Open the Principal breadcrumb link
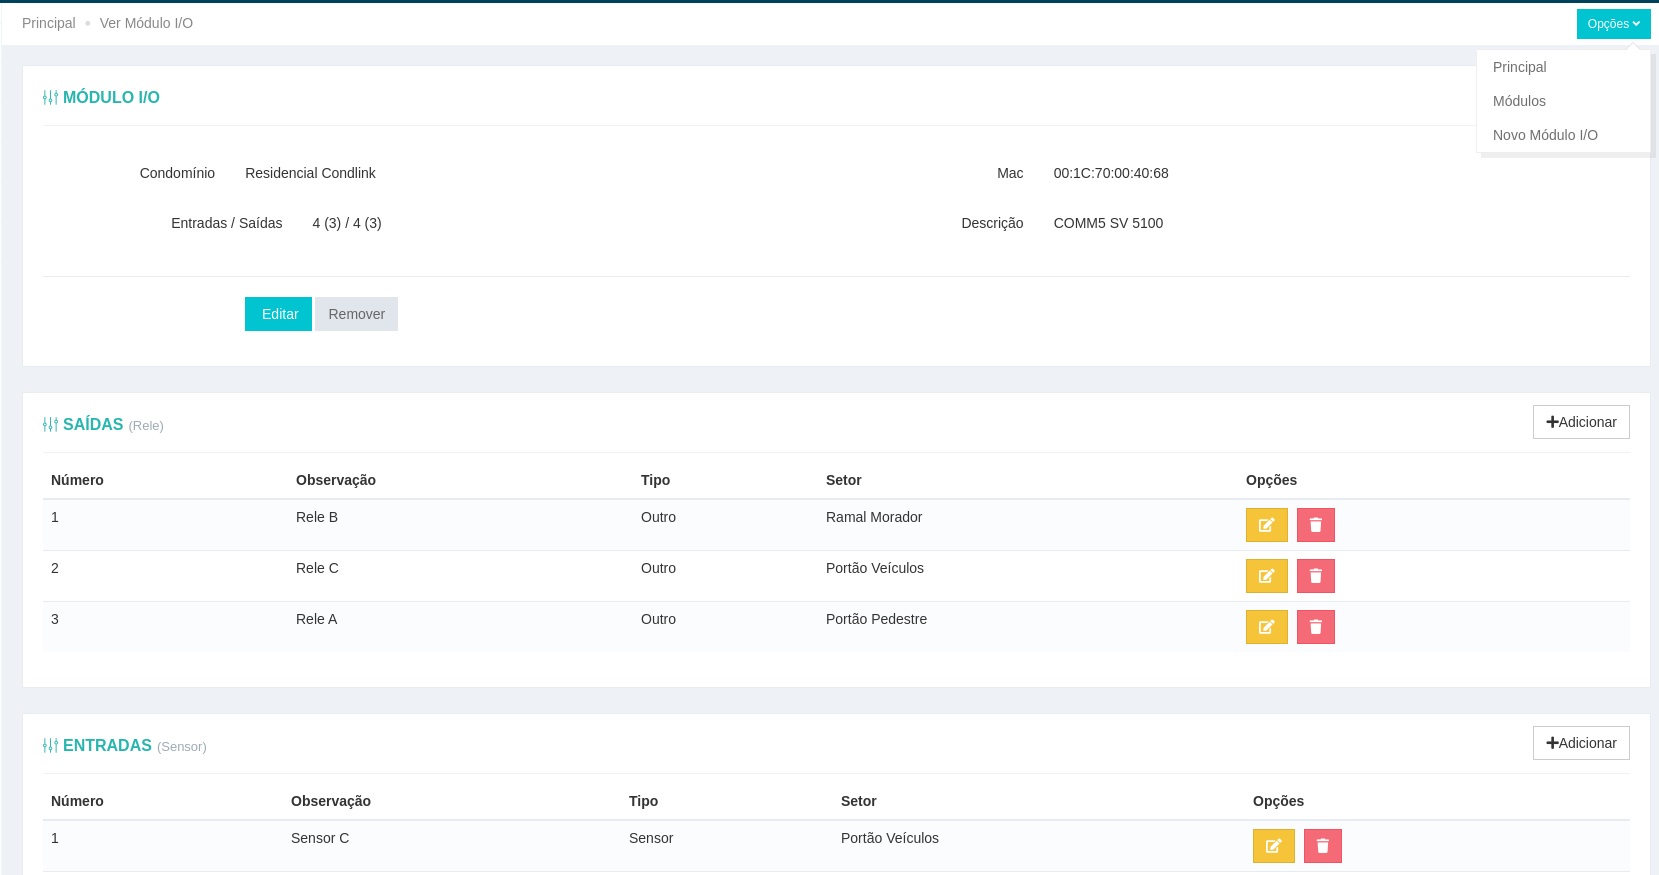Screen dimensions: 1659x875 coord(48,23)
